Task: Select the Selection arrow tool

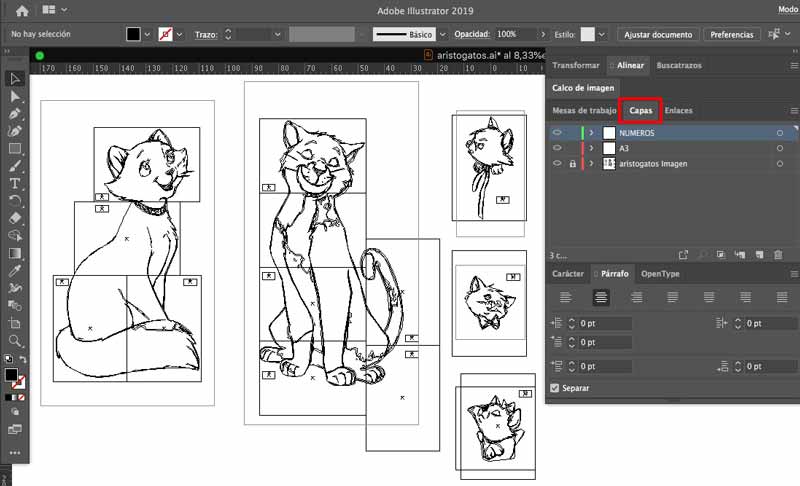Action: [15, 79]
